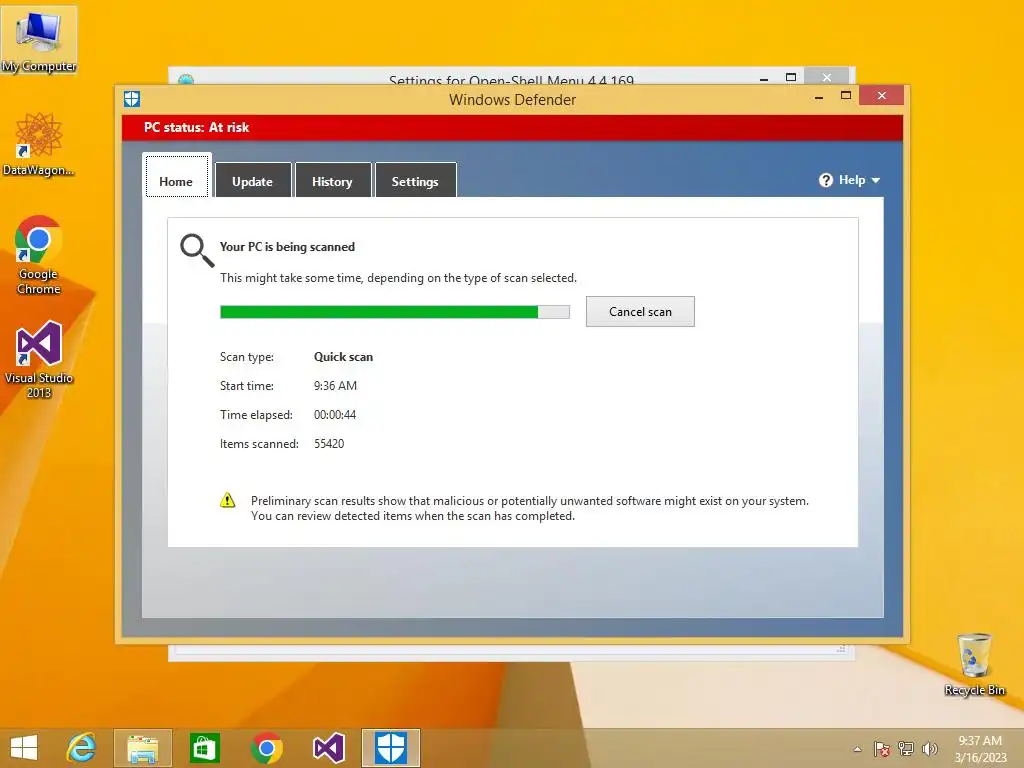Click the start time 9:36 AM
1024x768 pixels.
(335, 385)
